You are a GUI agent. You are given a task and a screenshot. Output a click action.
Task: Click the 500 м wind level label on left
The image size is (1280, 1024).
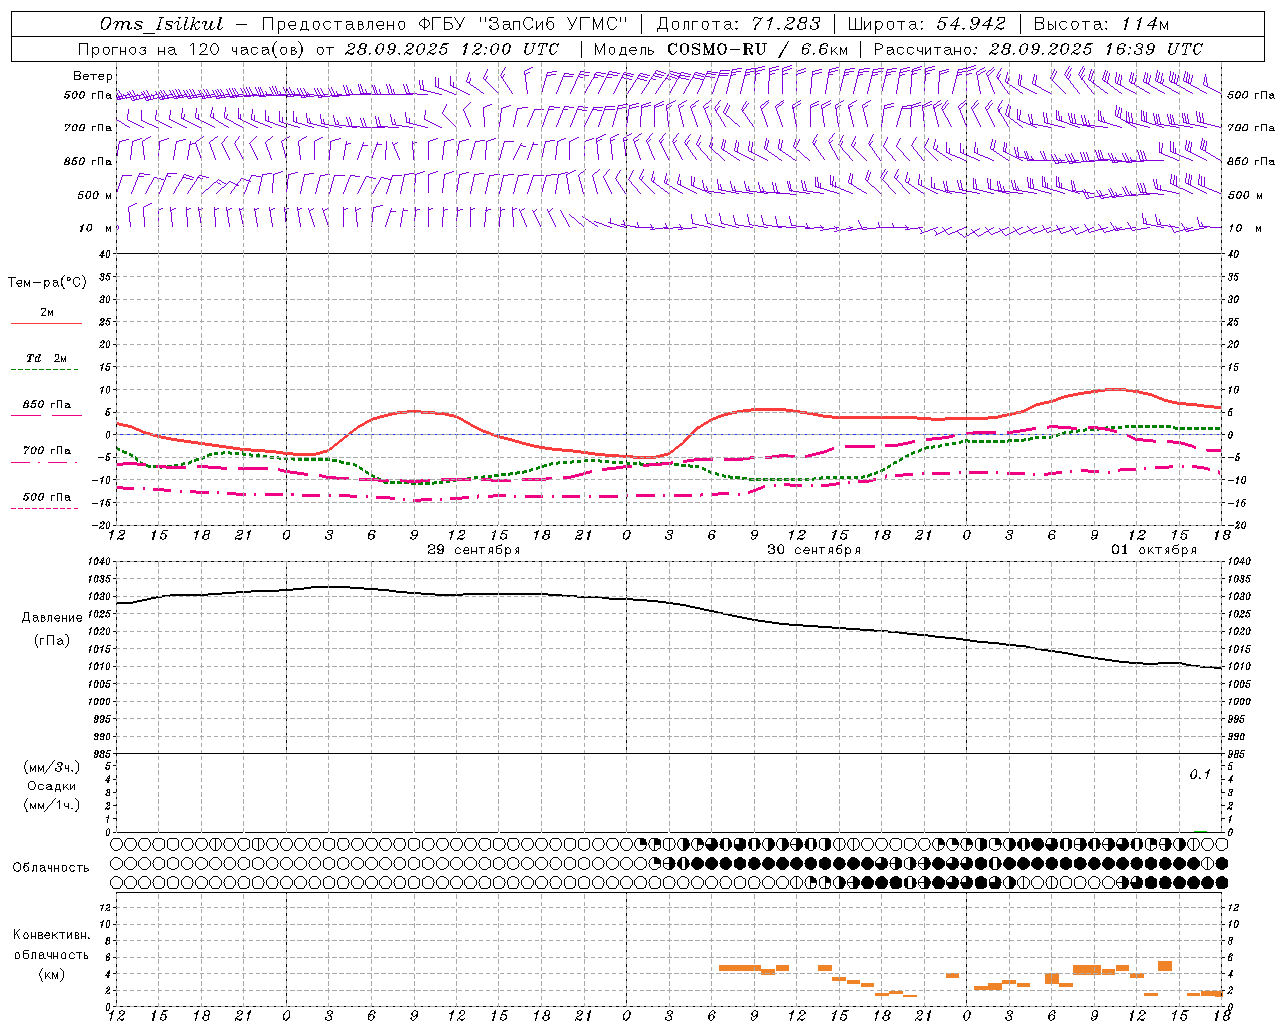[95, 195]
